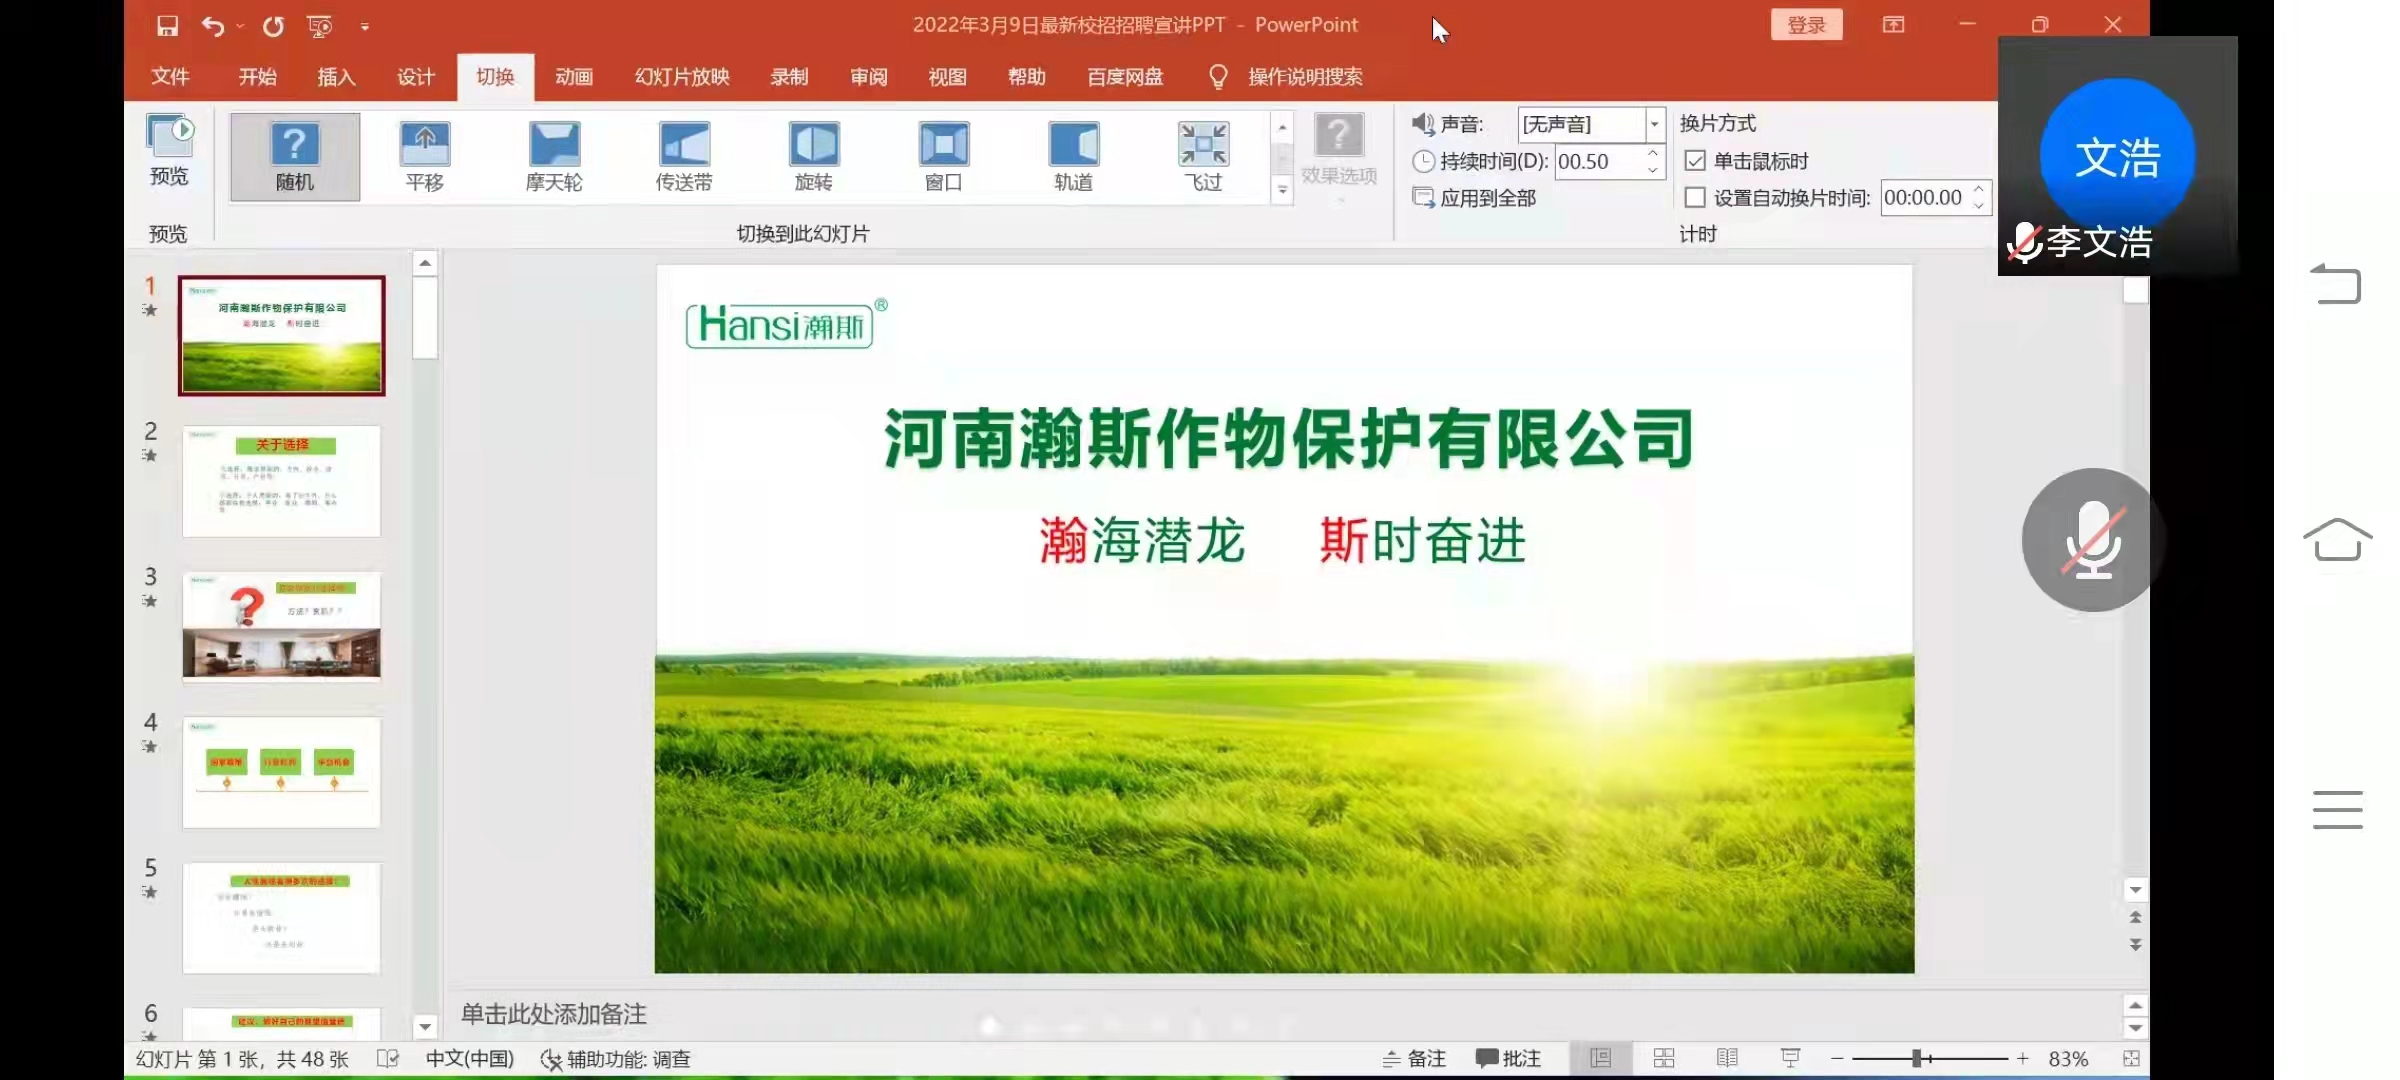
Task: Select slide 3 thumbnail with question mark
Action: [x=281, y=626]
